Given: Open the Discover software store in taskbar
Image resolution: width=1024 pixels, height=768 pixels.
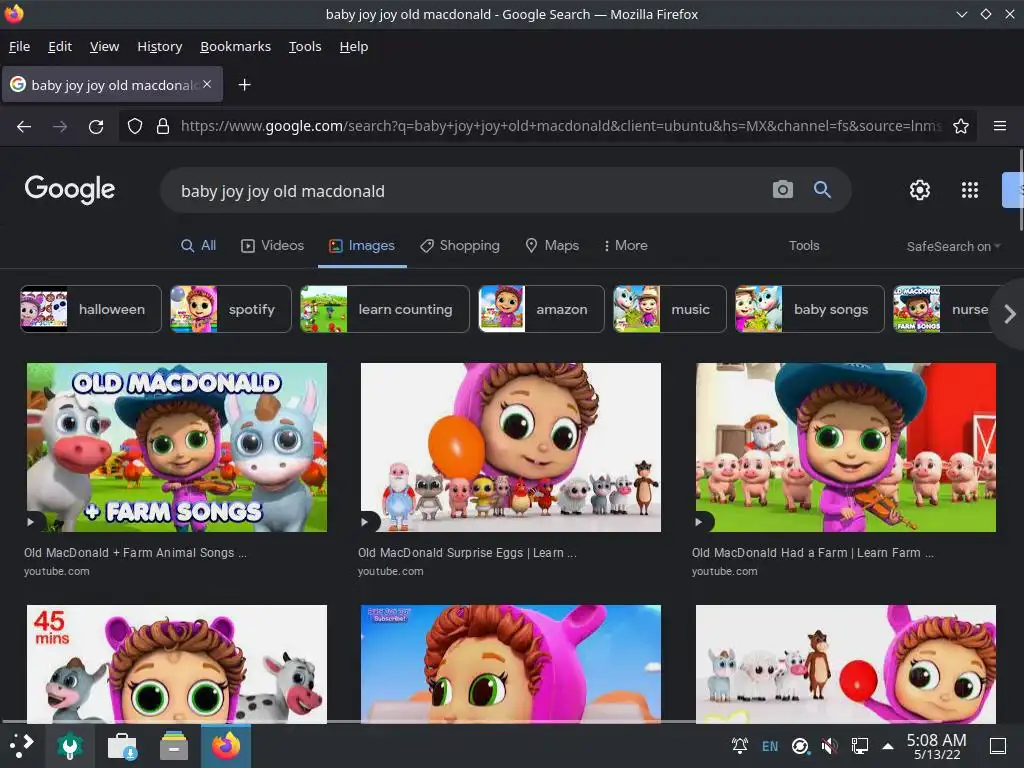Looking at the screenshot, I should pos(122,745).
